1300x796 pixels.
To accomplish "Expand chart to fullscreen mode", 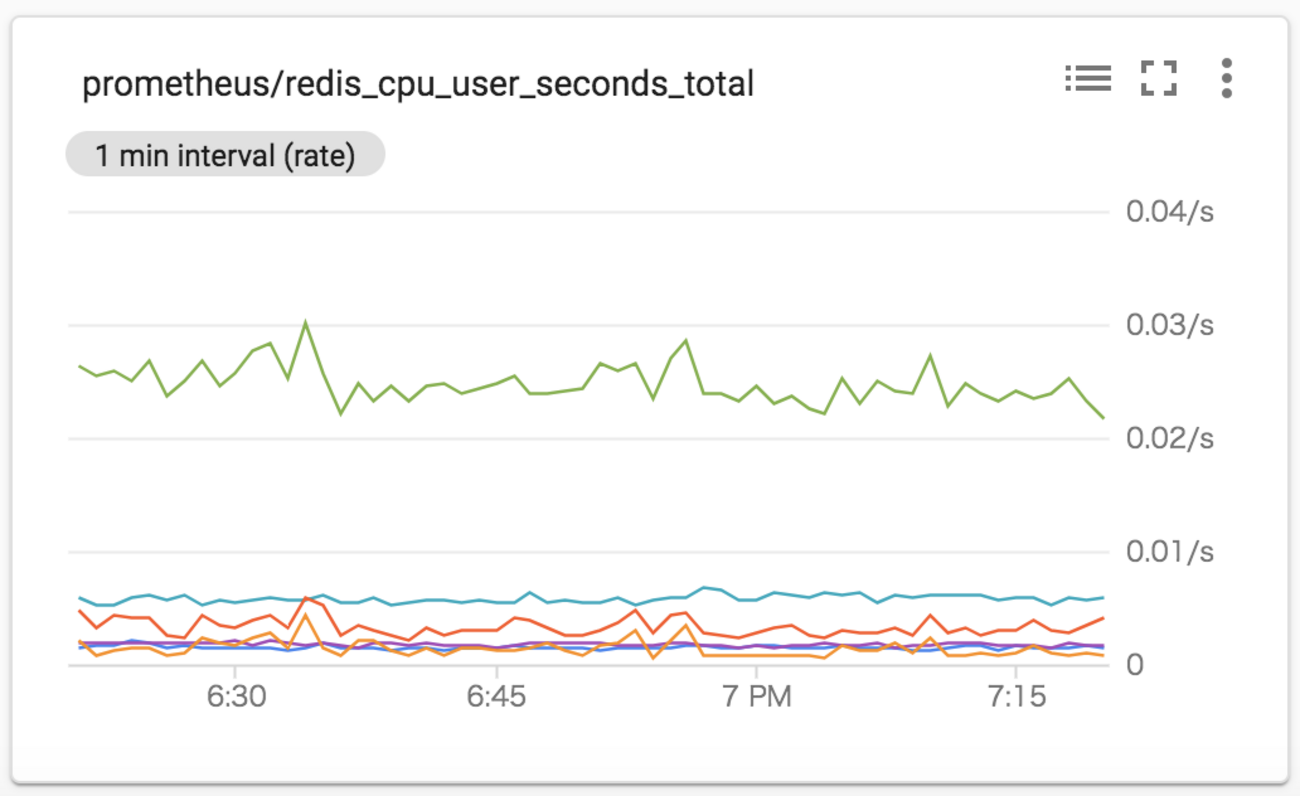I will pos(1159,78).
